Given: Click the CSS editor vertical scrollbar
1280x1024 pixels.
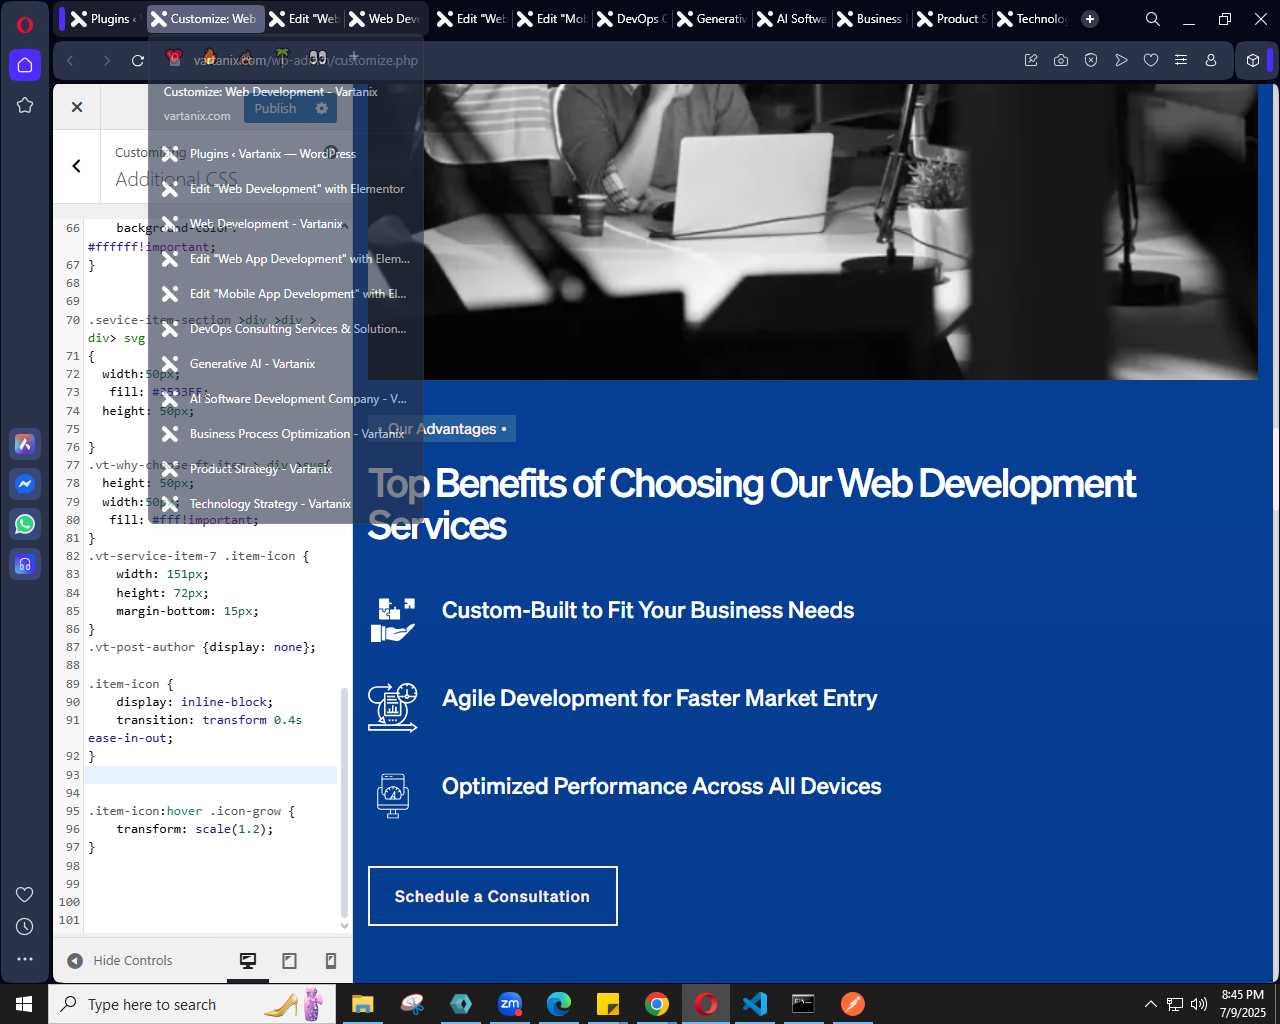Looking at the screenshot, I should tap(345, 800).
